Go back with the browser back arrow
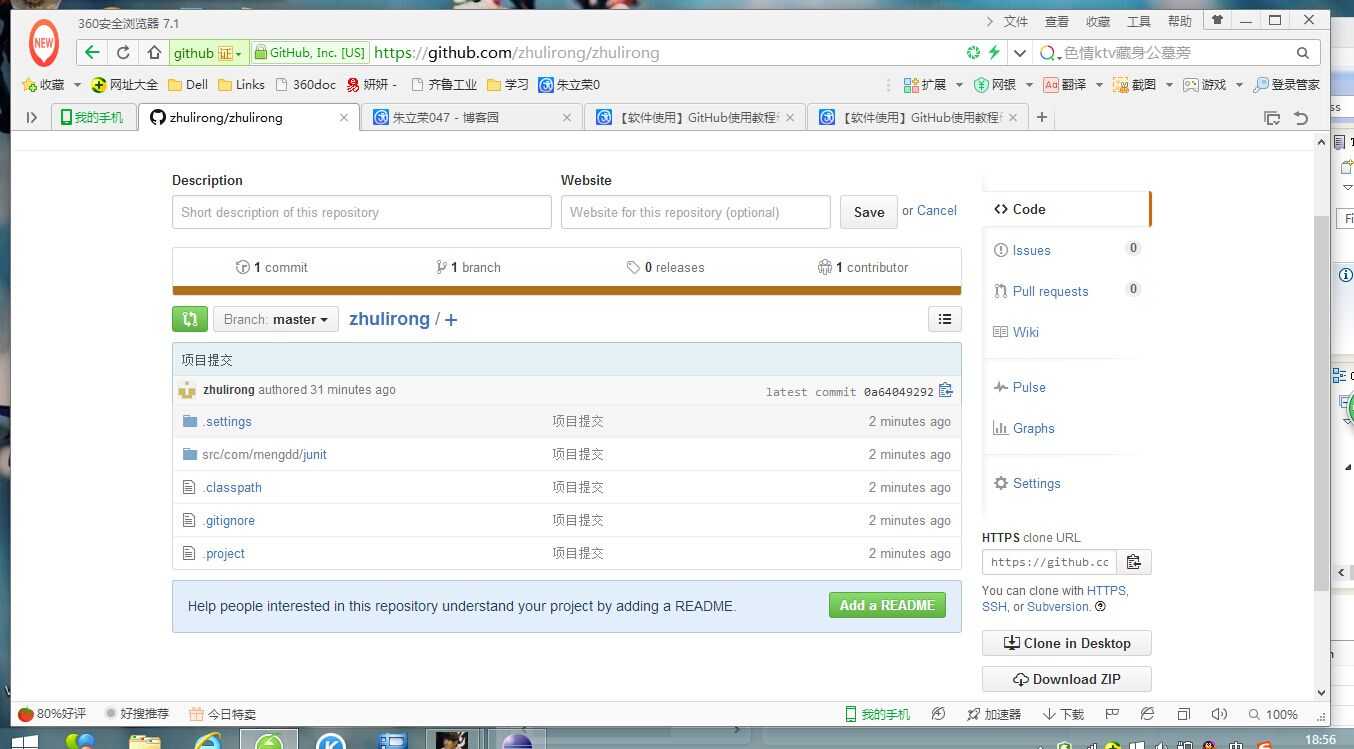 click(92, 53)
